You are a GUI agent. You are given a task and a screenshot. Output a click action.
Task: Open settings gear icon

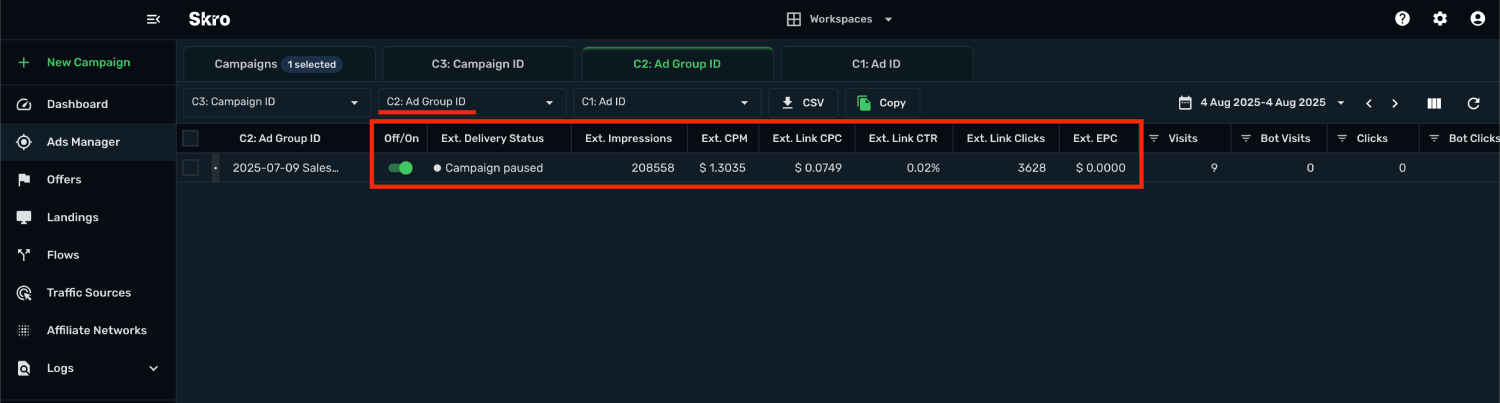click(1440, 19)
